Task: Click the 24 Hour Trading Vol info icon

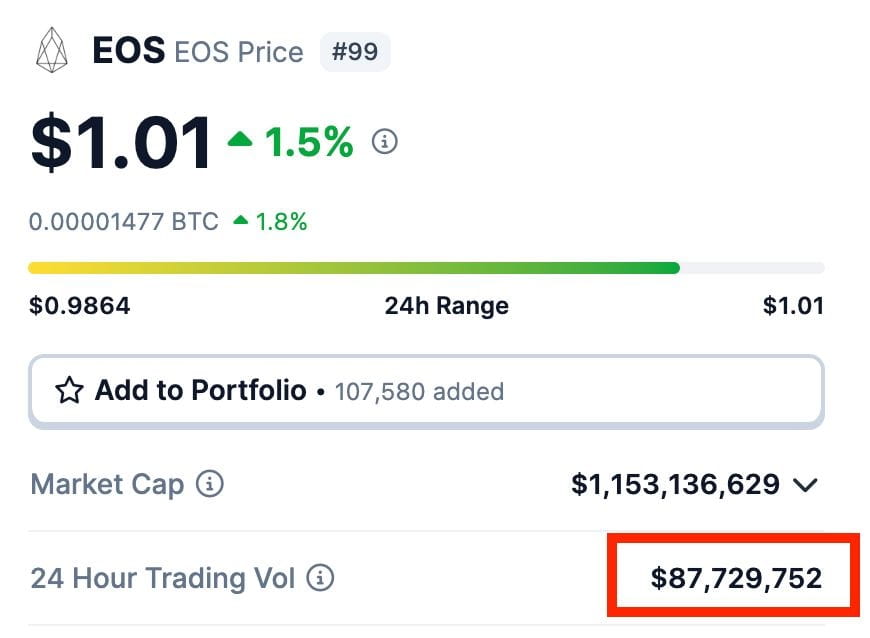Action: 320,578
